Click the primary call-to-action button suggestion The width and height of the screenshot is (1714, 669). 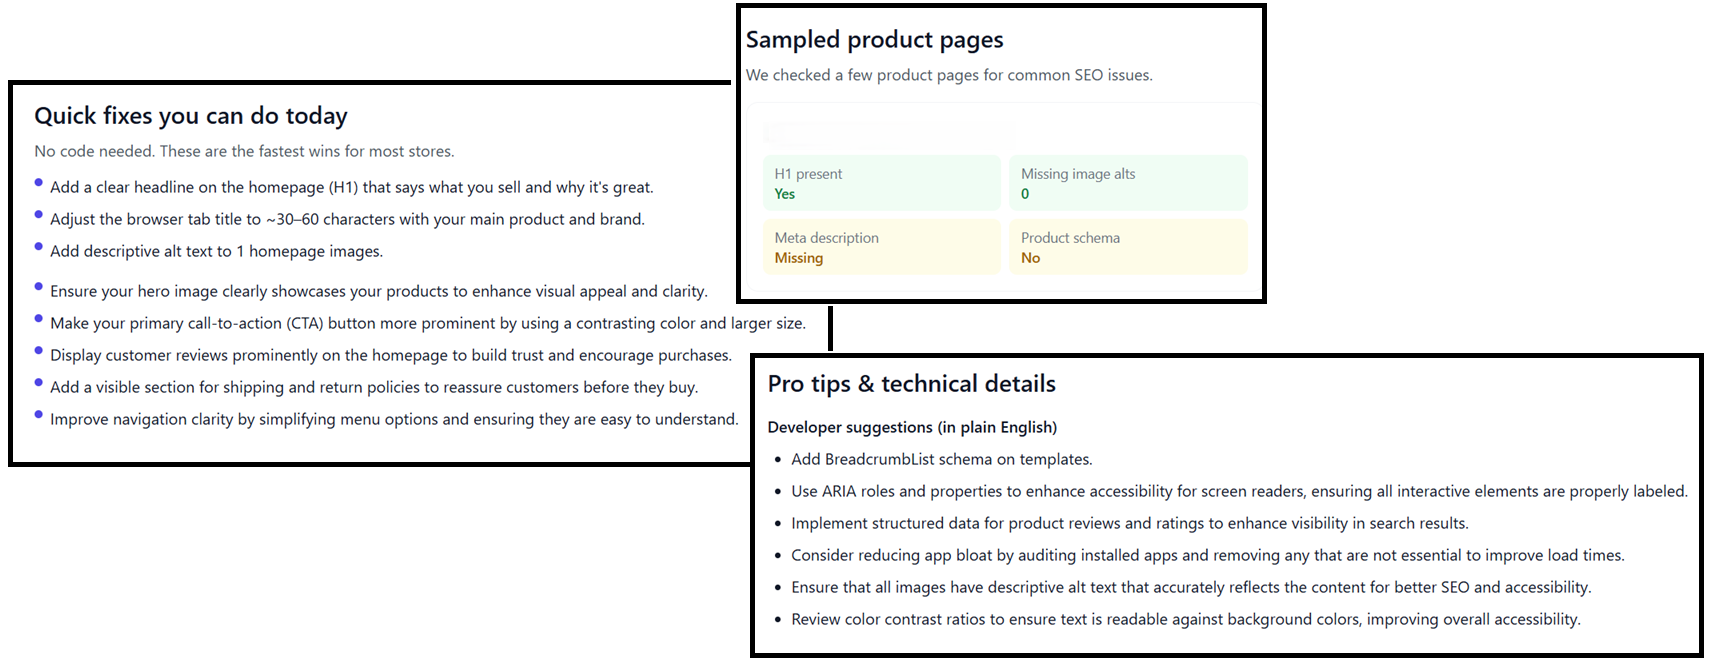(427, 323)
